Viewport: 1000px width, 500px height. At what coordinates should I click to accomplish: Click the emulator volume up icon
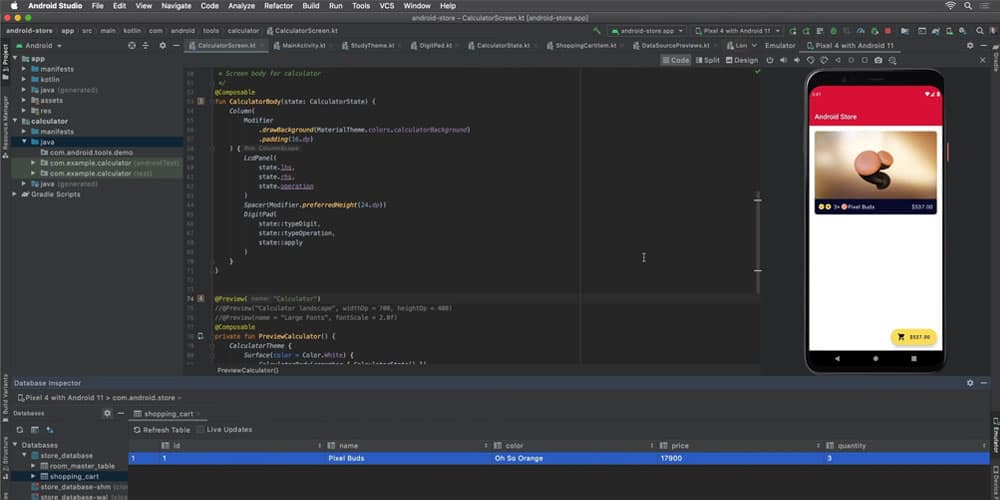[x=783, y=61]
